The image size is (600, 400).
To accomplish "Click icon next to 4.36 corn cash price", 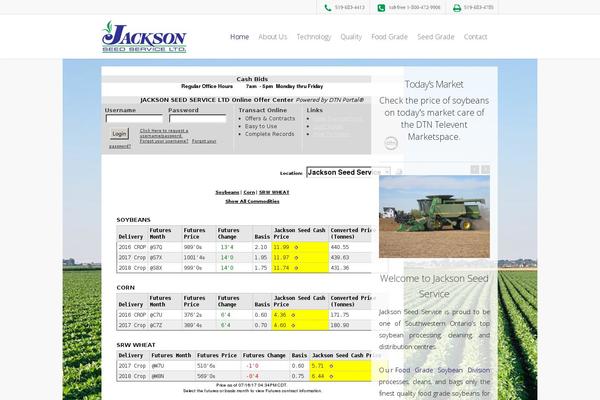I will (x=293, y=315).
